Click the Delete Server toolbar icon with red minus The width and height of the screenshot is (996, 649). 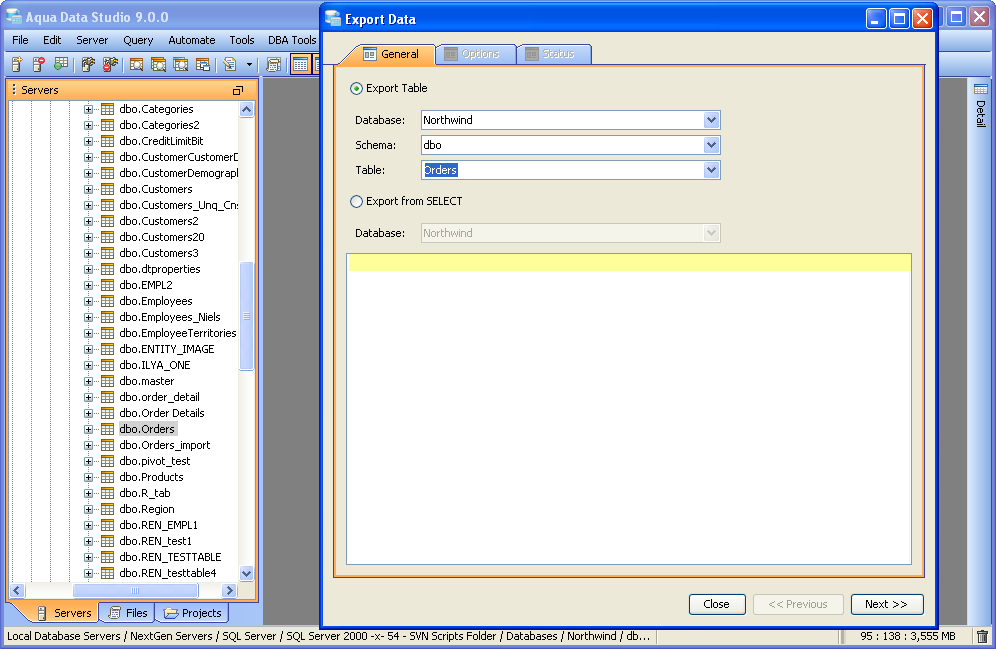(x=39, y=64)
